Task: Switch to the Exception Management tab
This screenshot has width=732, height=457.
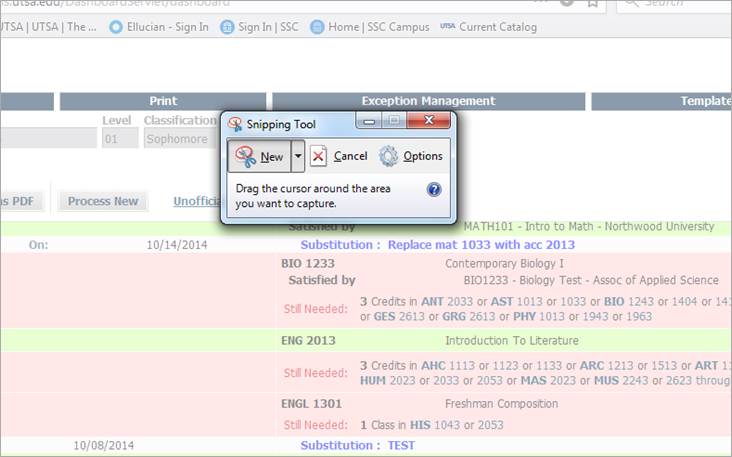Action: coord(428,101)
